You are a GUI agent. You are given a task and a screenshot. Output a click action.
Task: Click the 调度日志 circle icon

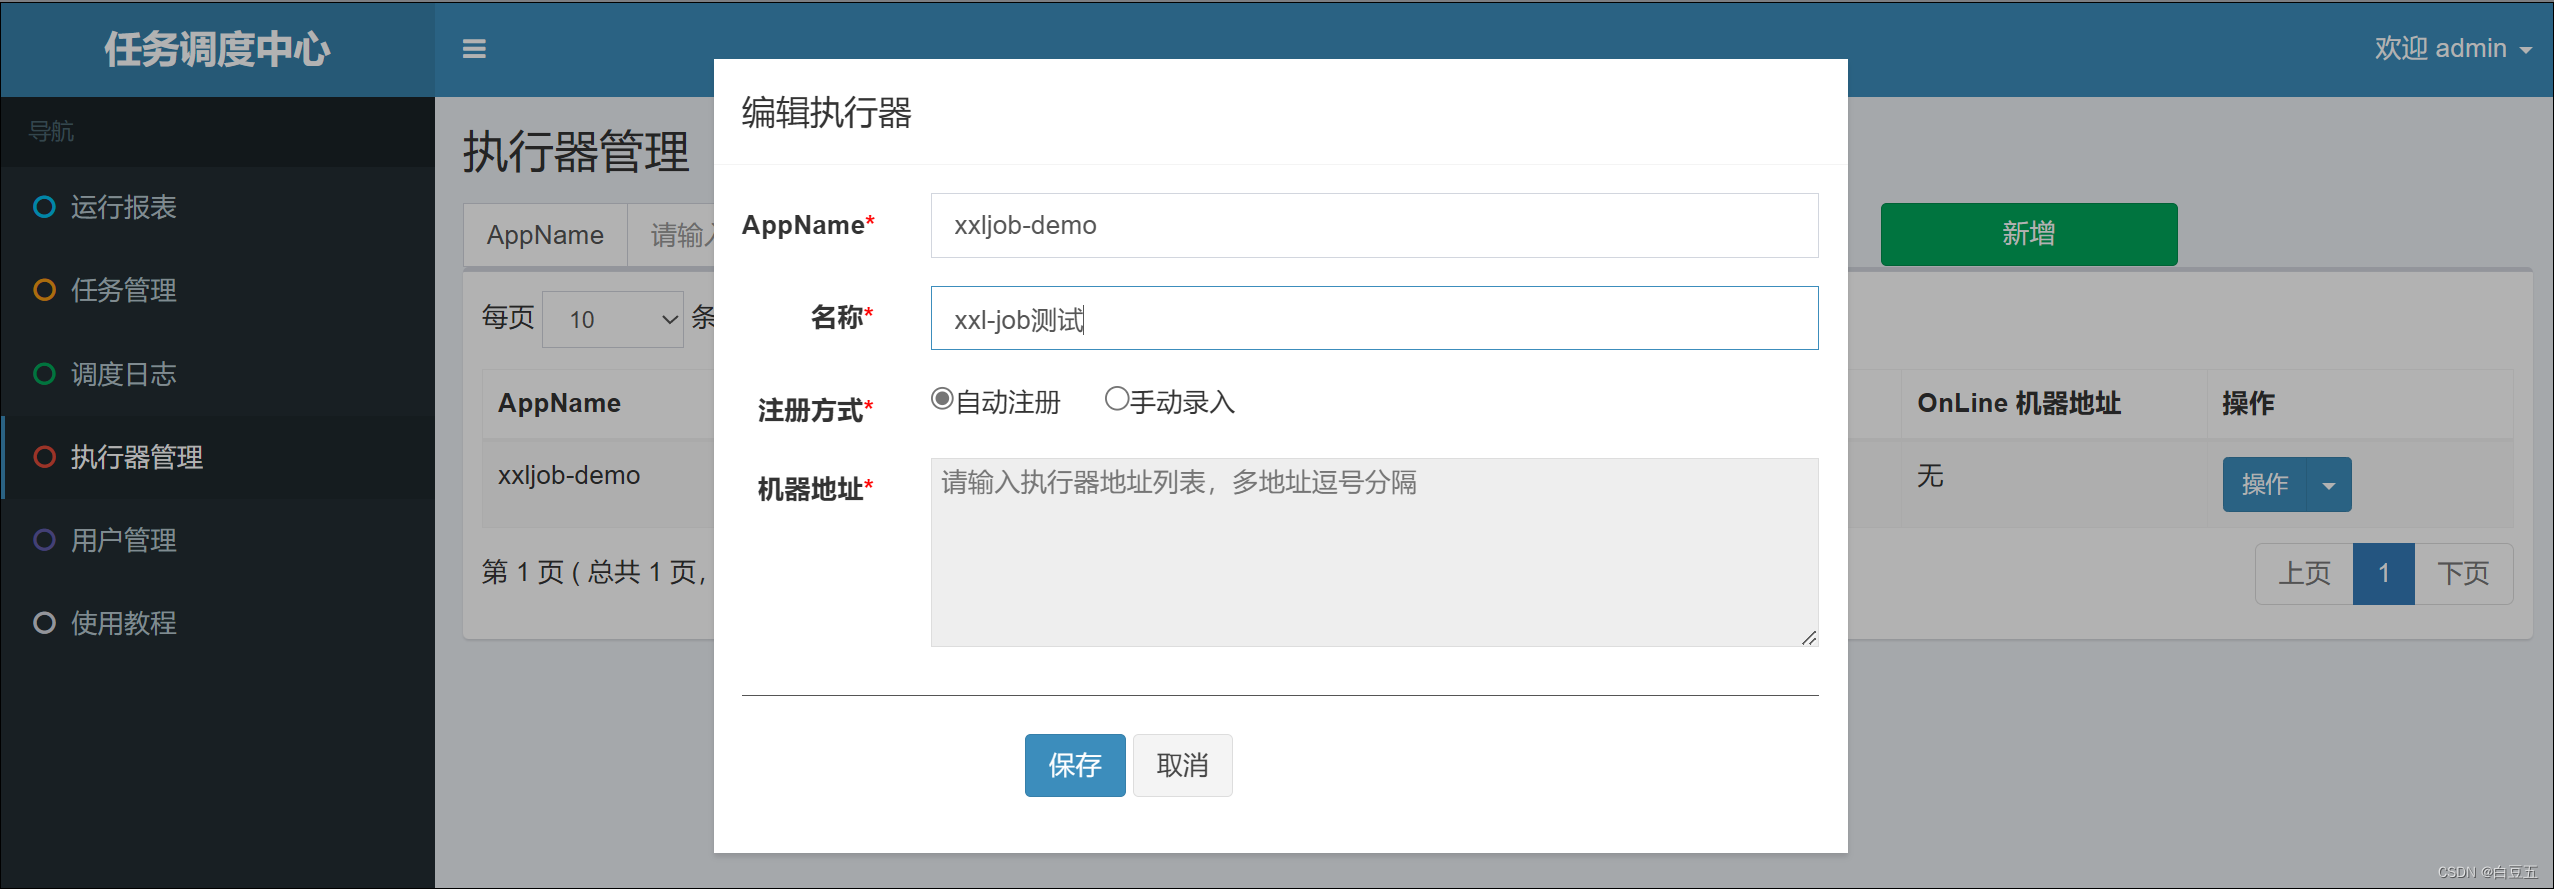[44, 374]
